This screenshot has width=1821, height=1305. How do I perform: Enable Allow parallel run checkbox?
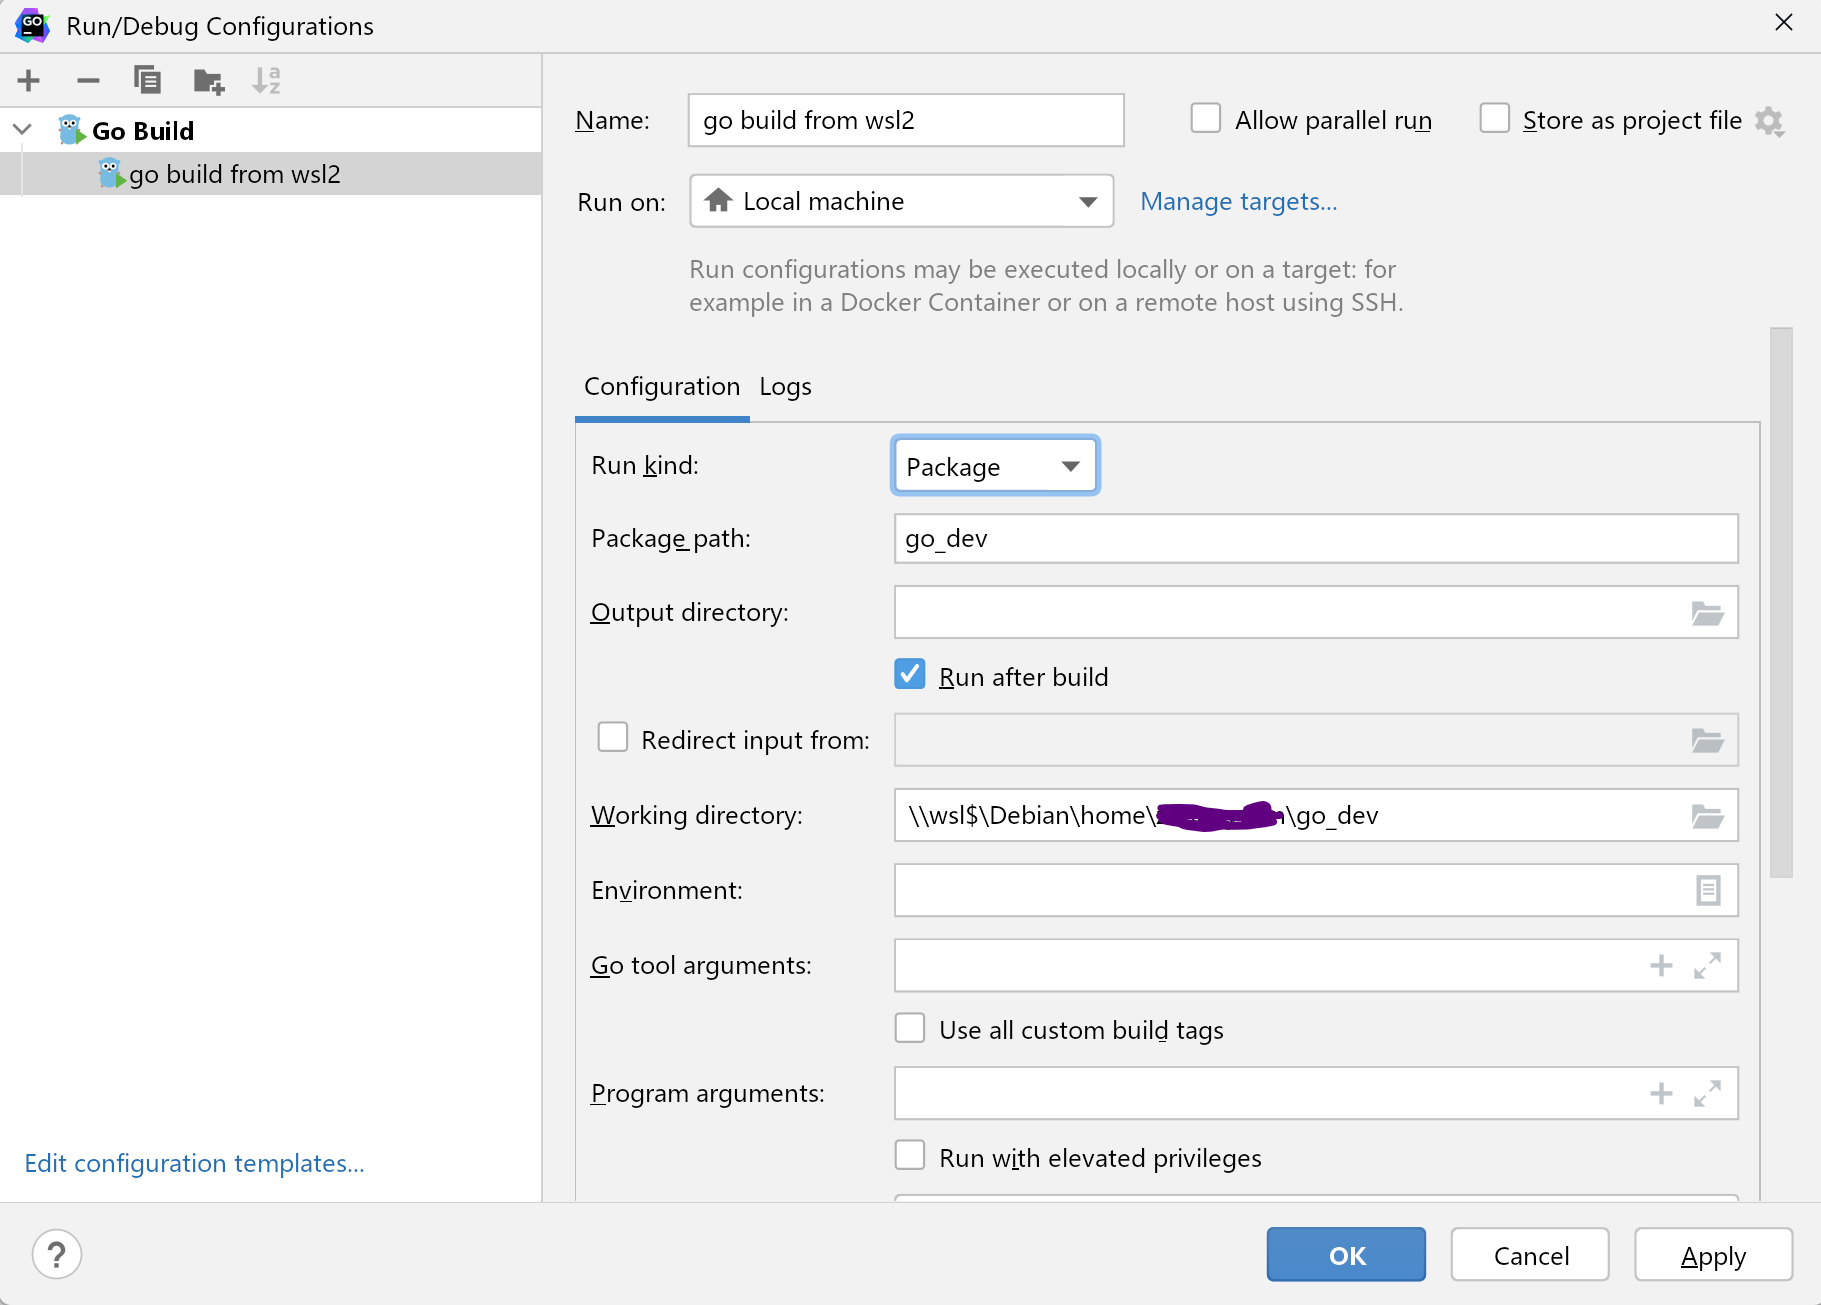(x=1206, y=119)
